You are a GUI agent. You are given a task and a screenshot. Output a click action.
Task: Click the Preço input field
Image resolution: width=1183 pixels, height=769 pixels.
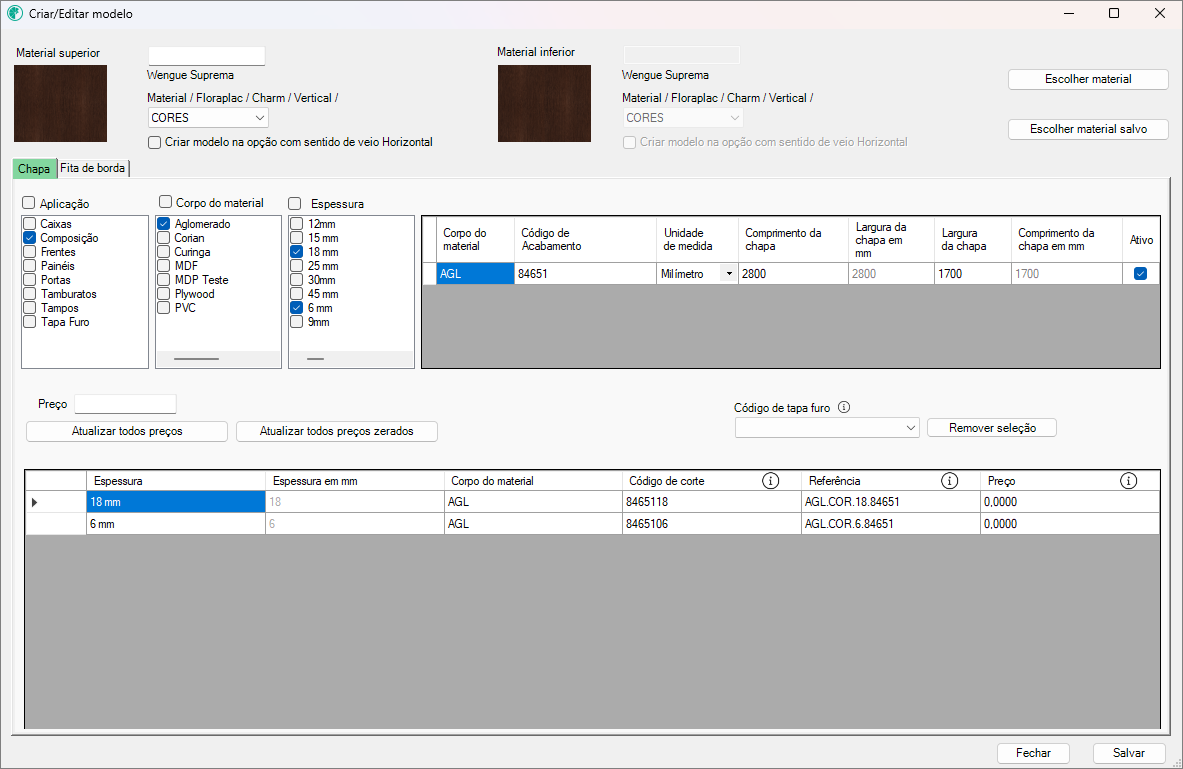(x=125, y=404)
